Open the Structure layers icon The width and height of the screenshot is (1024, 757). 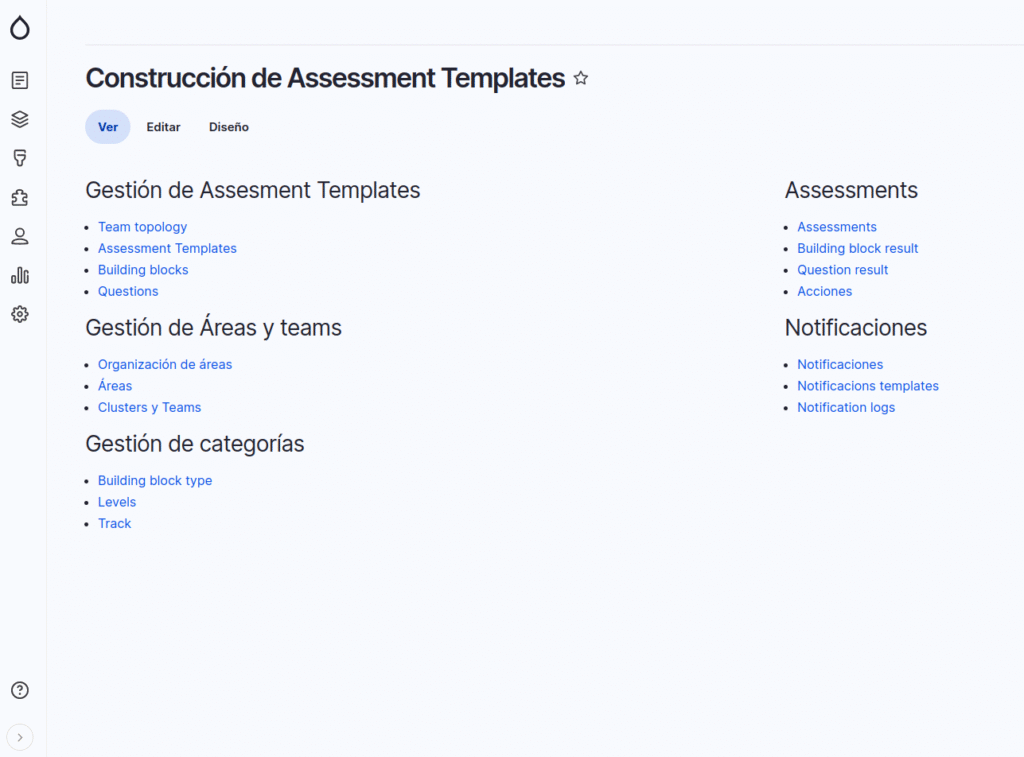pos(20,120)
